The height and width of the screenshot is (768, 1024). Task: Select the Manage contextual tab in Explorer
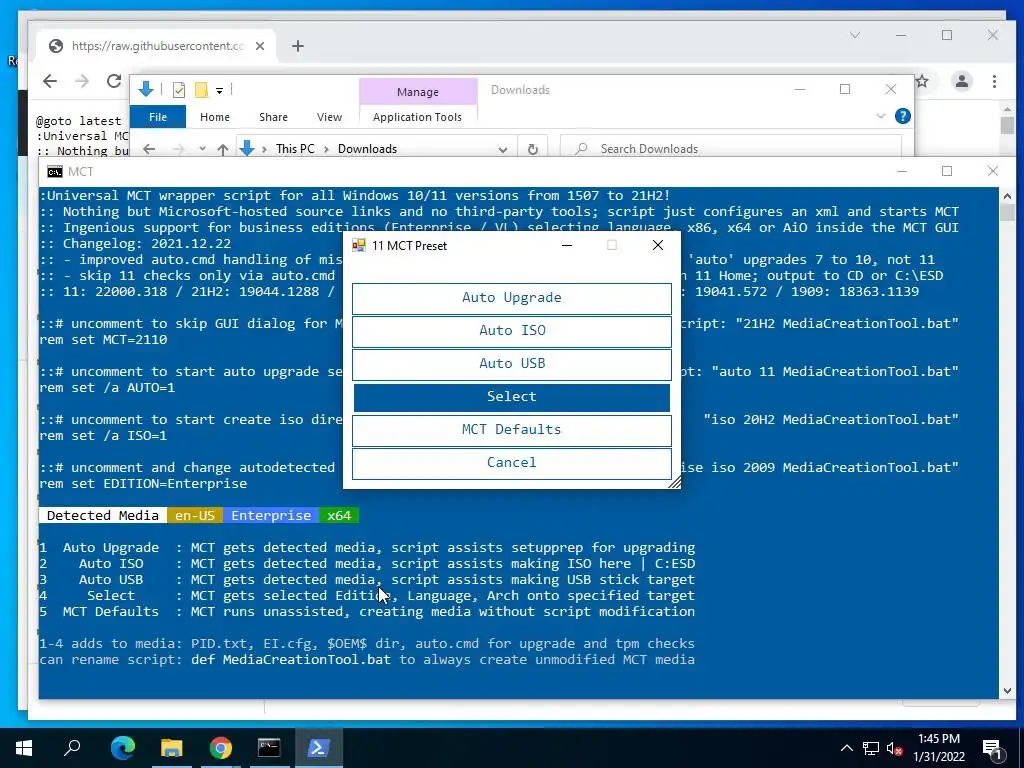coord(418,92)
